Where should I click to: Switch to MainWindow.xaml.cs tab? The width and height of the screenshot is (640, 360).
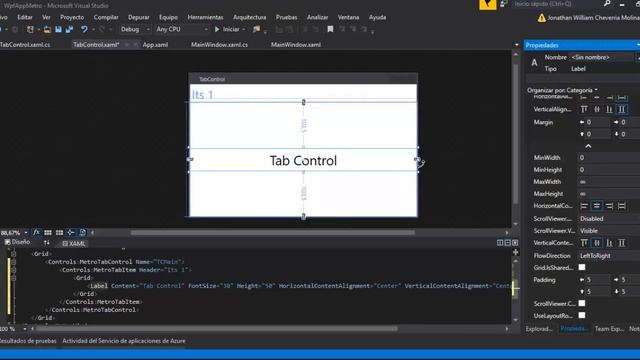click(219, 44)
